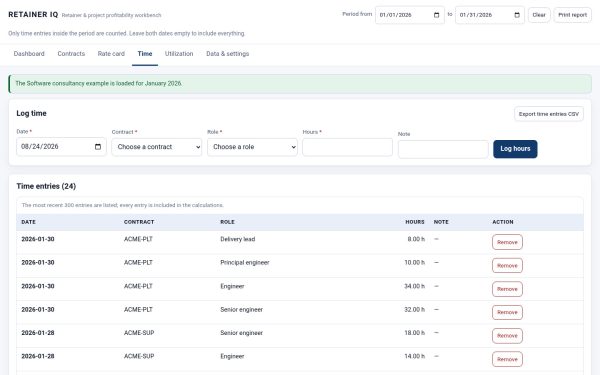Click the ACTION column header
Screen dimensions: 600x375
click(503, 222)
